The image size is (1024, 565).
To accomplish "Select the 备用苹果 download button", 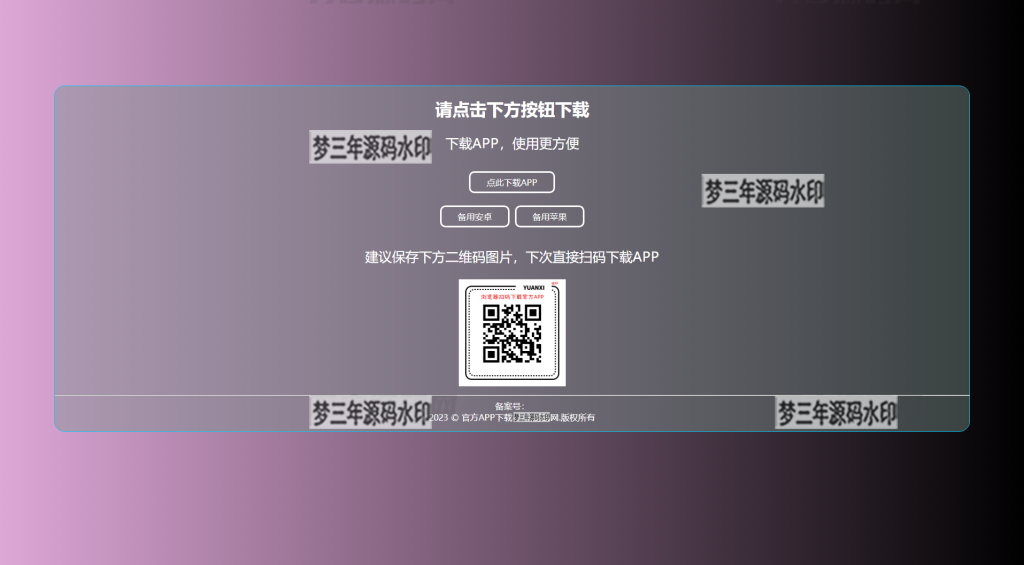I will 549,216.
